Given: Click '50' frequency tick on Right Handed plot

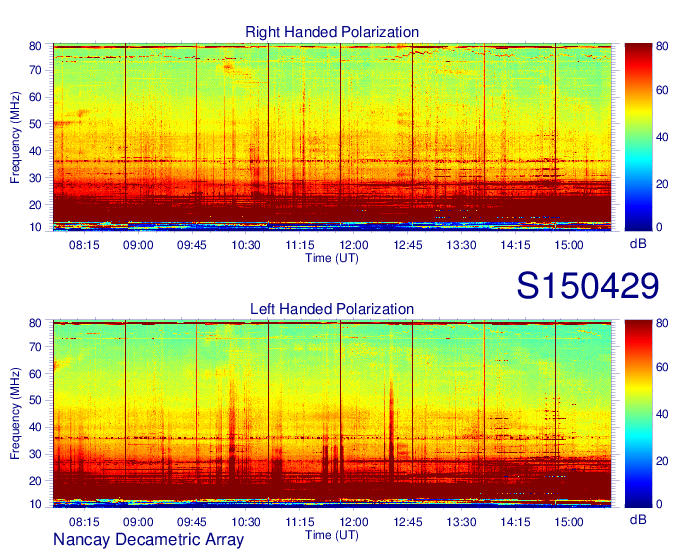Looking at the screenshot, I should click(35, 124).
